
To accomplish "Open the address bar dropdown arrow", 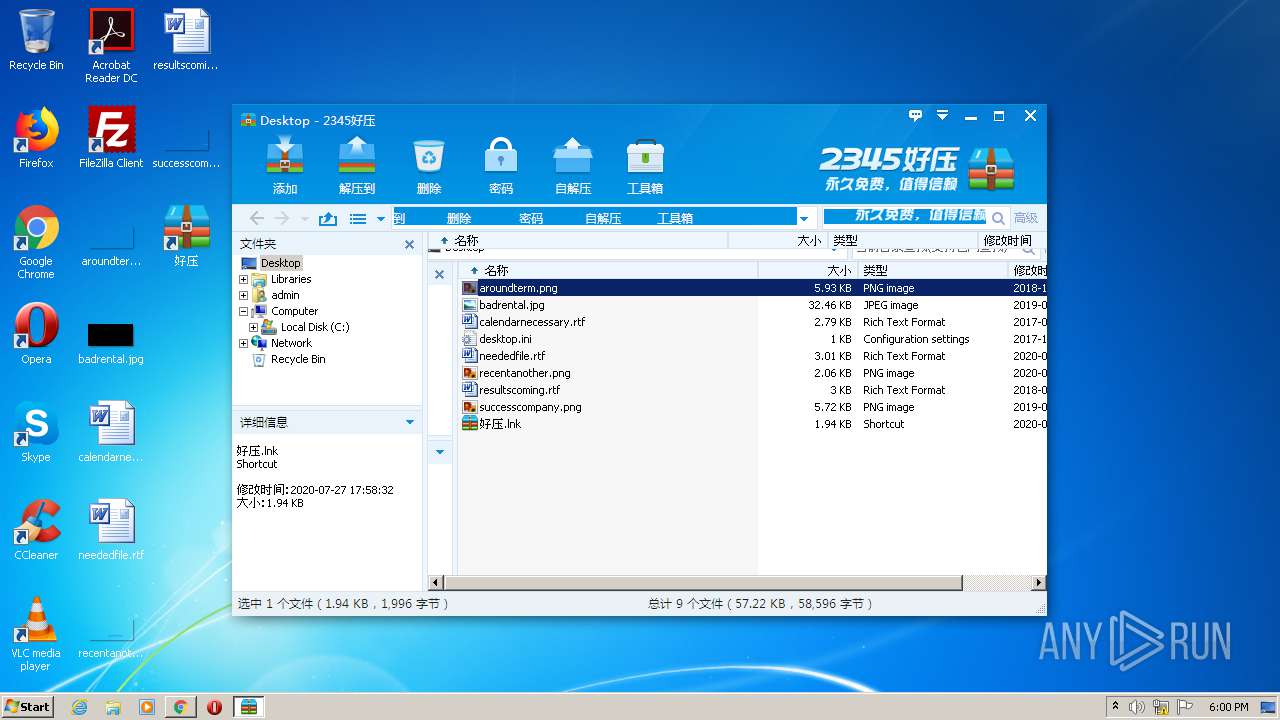I will pos(804,218).
